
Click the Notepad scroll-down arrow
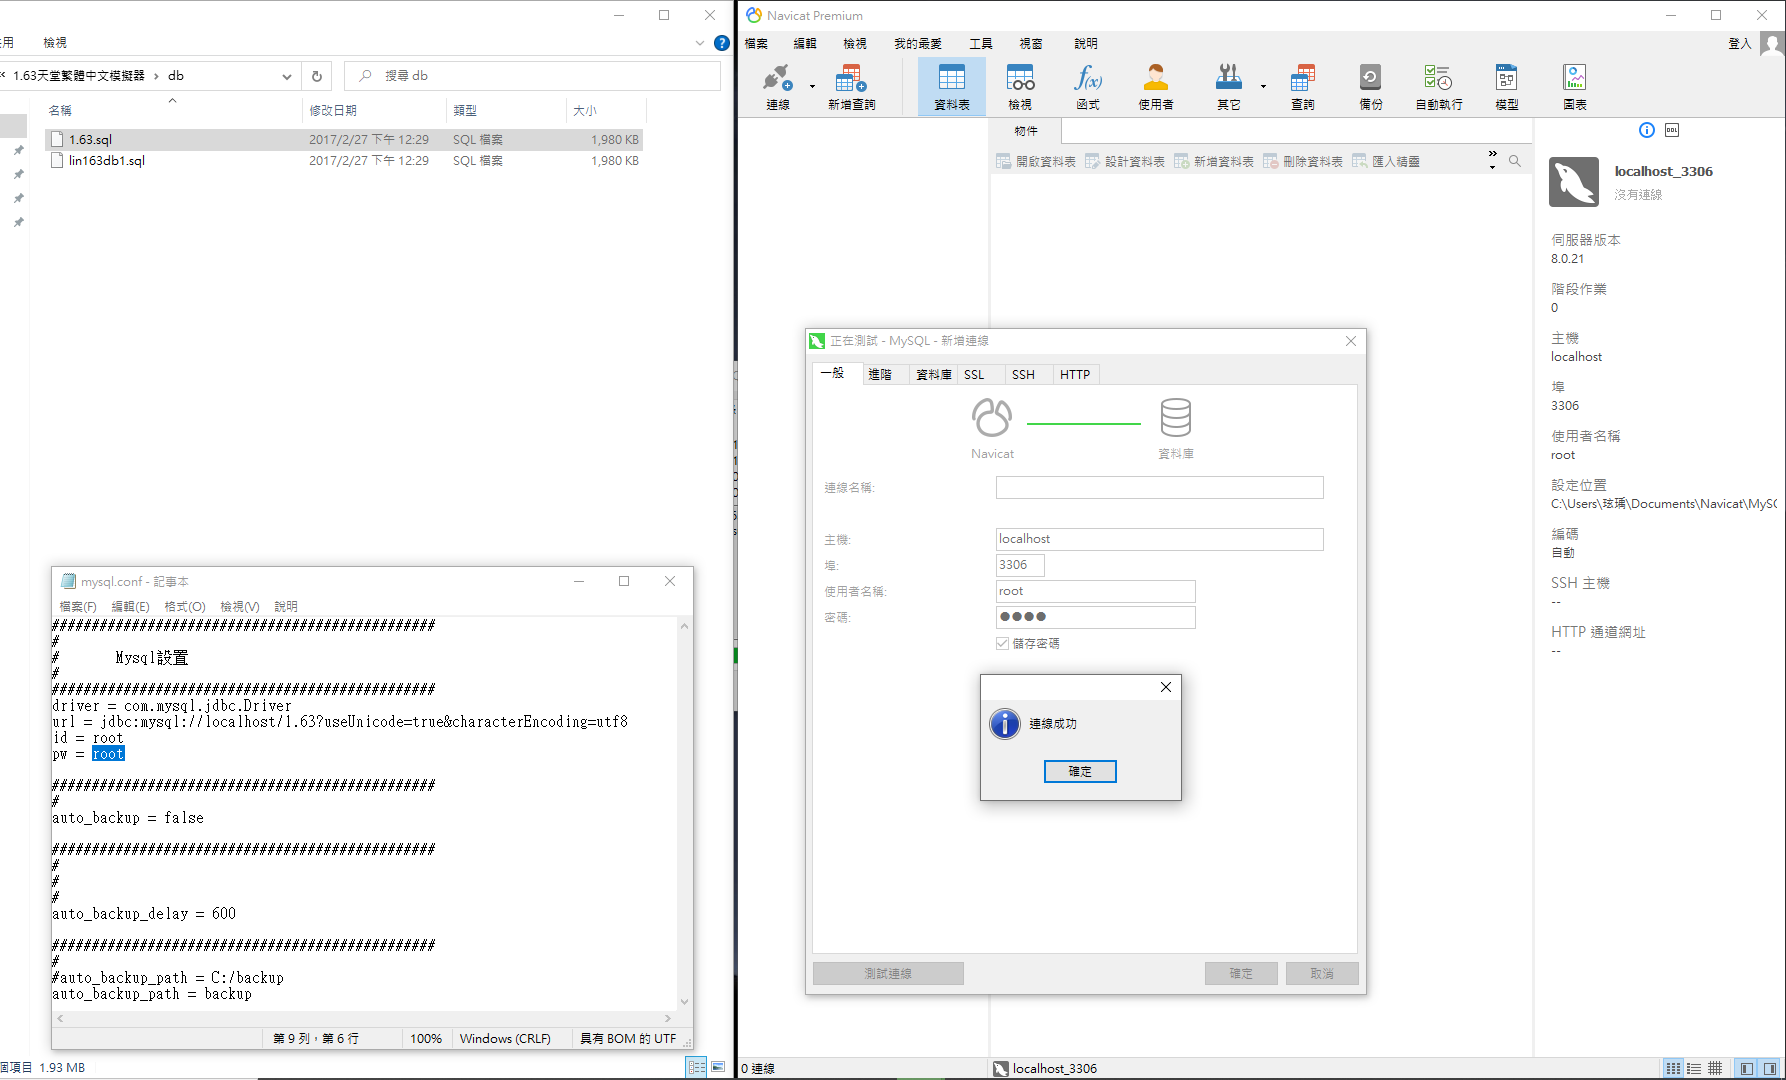(x=684, y=1002)
